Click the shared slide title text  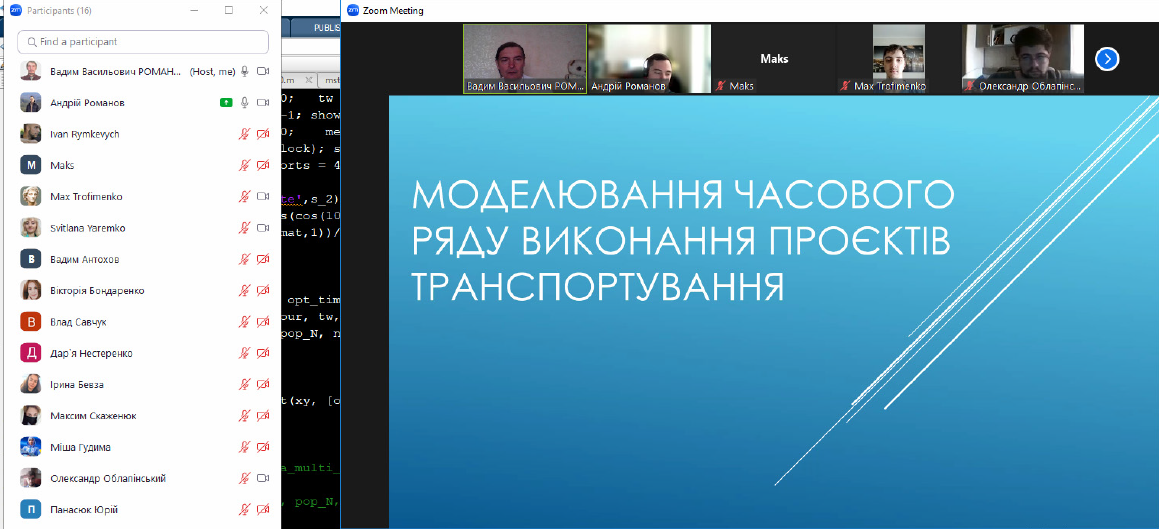coord(683,240)
